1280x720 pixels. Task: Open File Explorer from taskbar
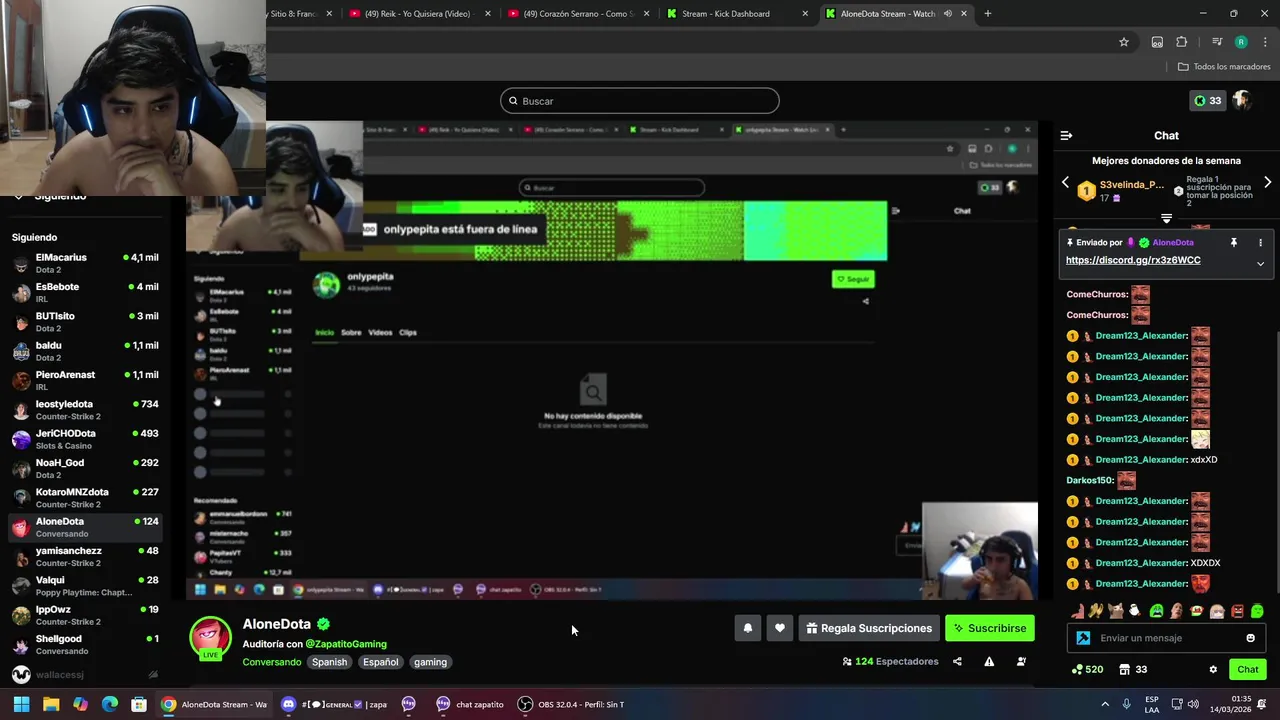(x=51, y=704)
